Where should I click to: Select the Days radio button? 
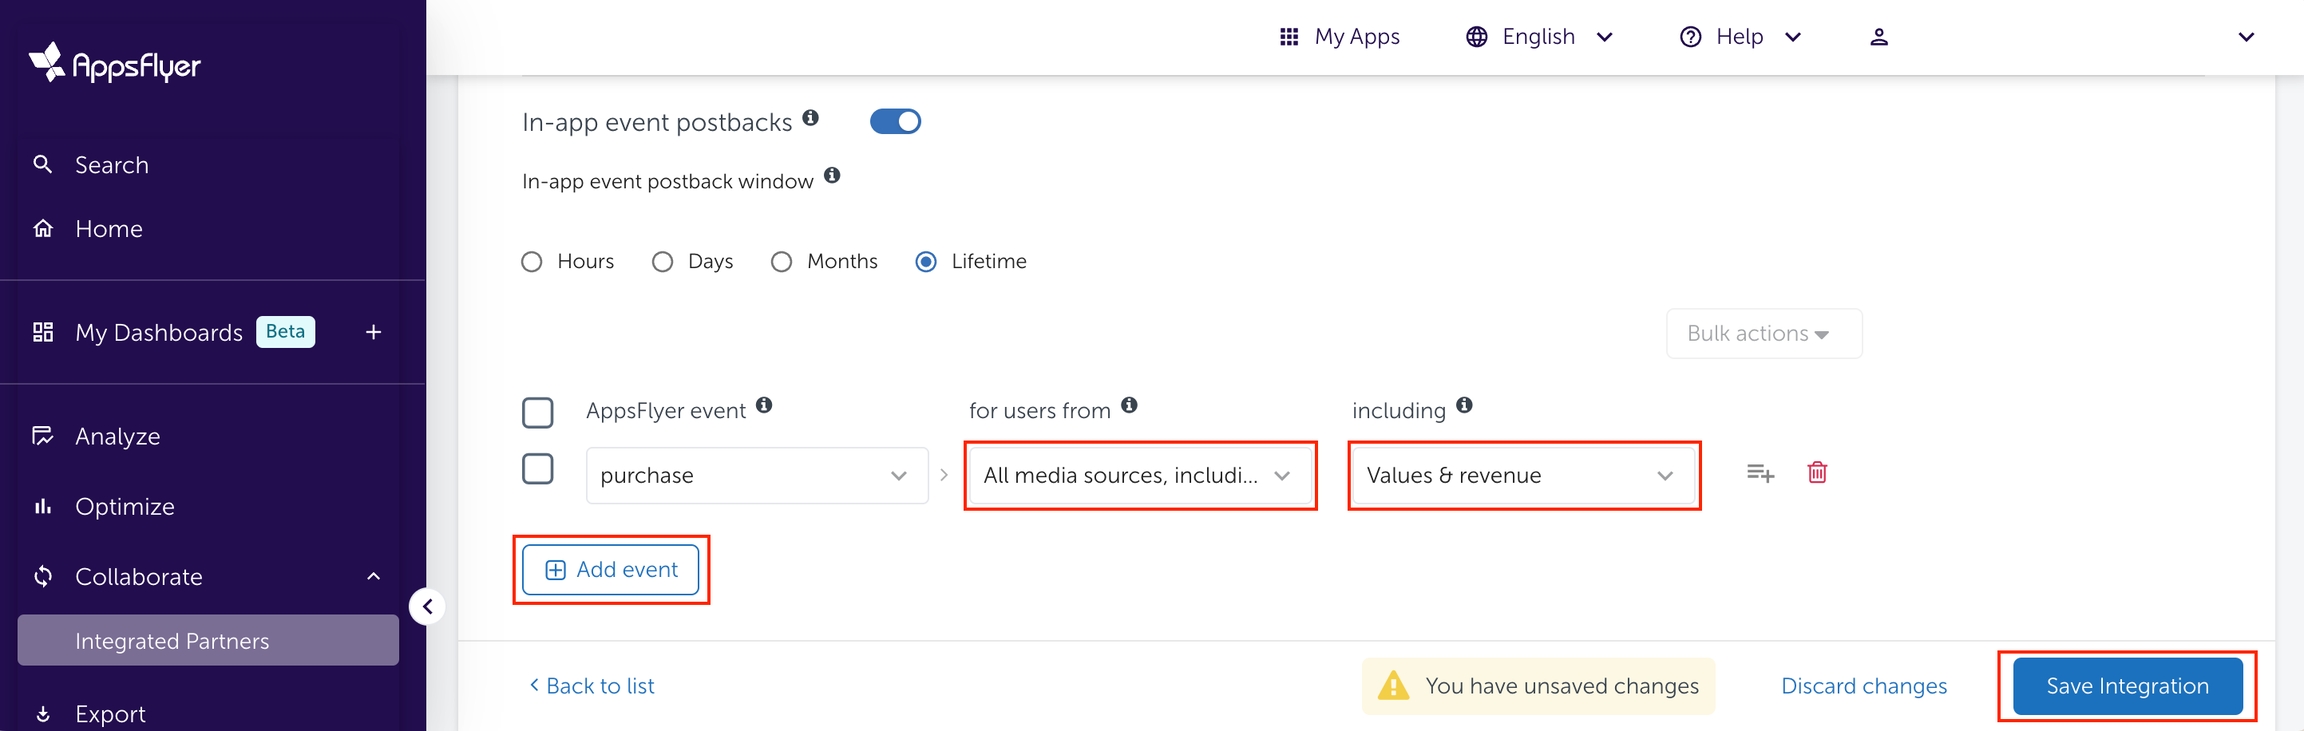pyautogui.click(x=662, y=262)
